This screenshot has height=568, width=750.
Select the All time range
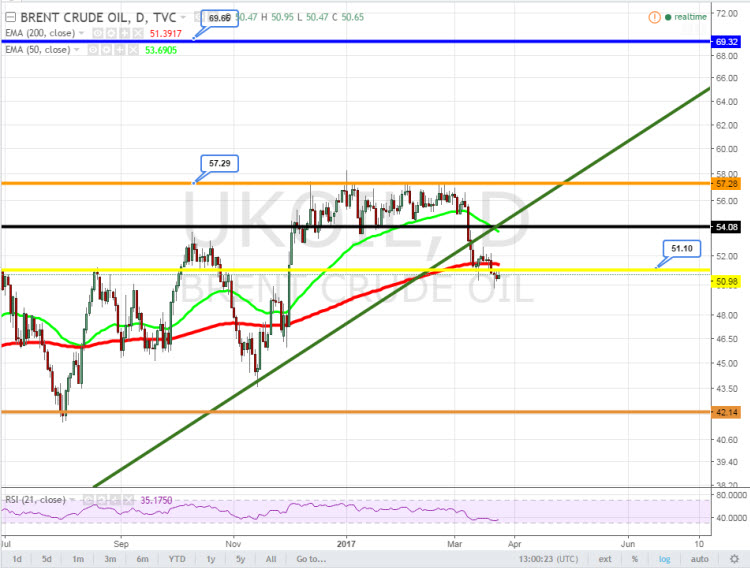coord(271,559)
